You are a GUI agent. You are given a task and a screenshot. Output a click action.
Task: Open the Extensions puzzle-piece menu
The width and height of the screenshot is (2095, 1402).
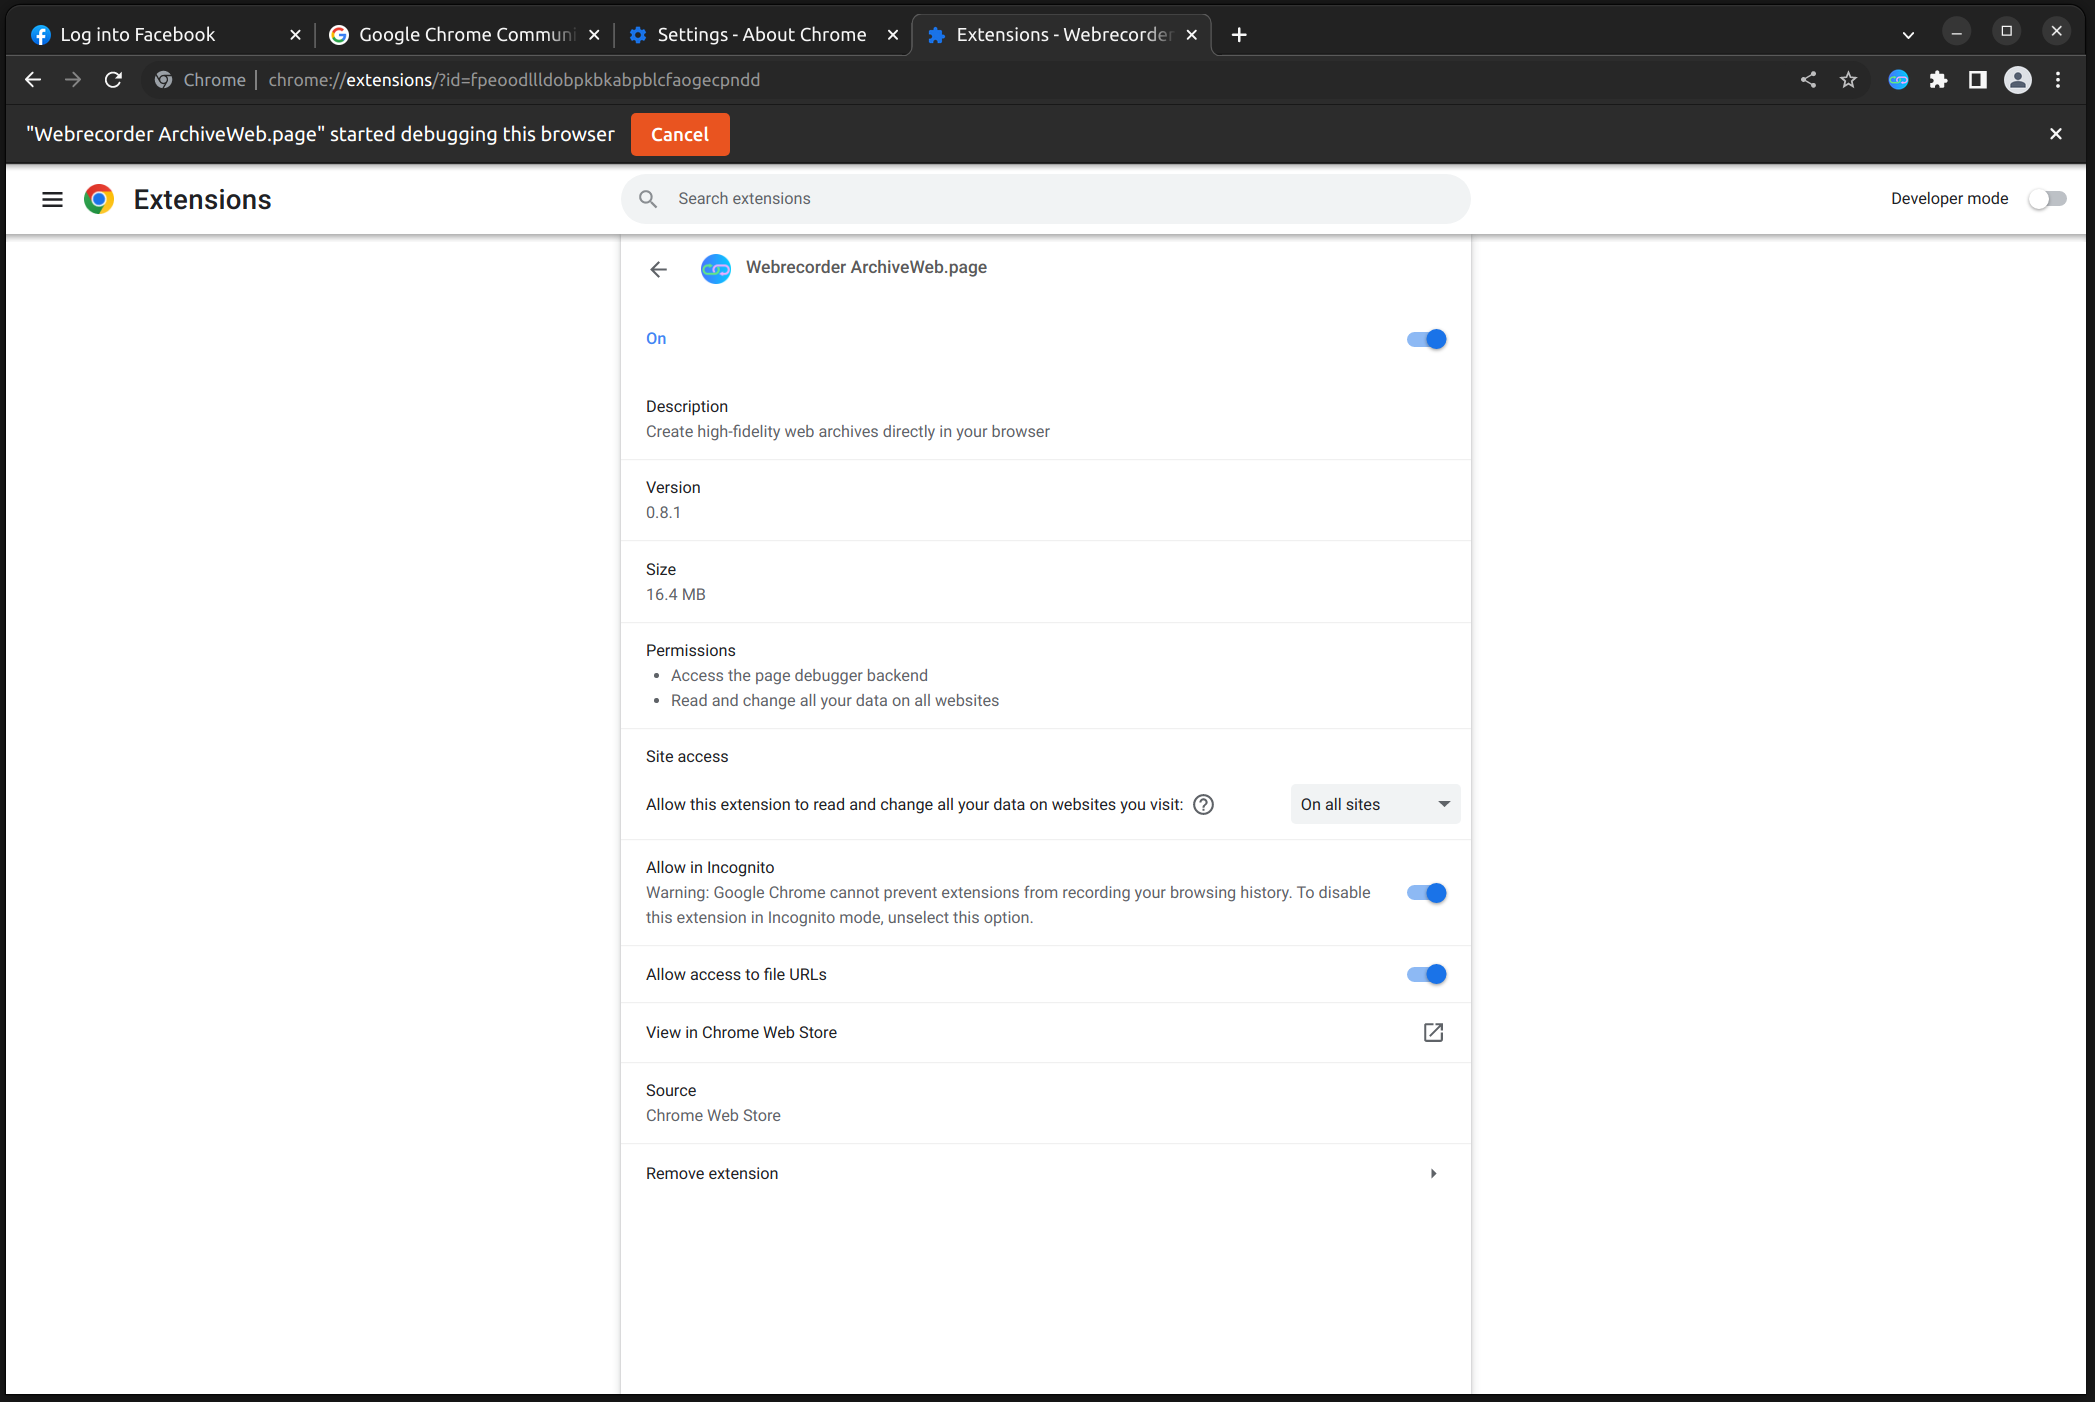(x=1938, y=80)
